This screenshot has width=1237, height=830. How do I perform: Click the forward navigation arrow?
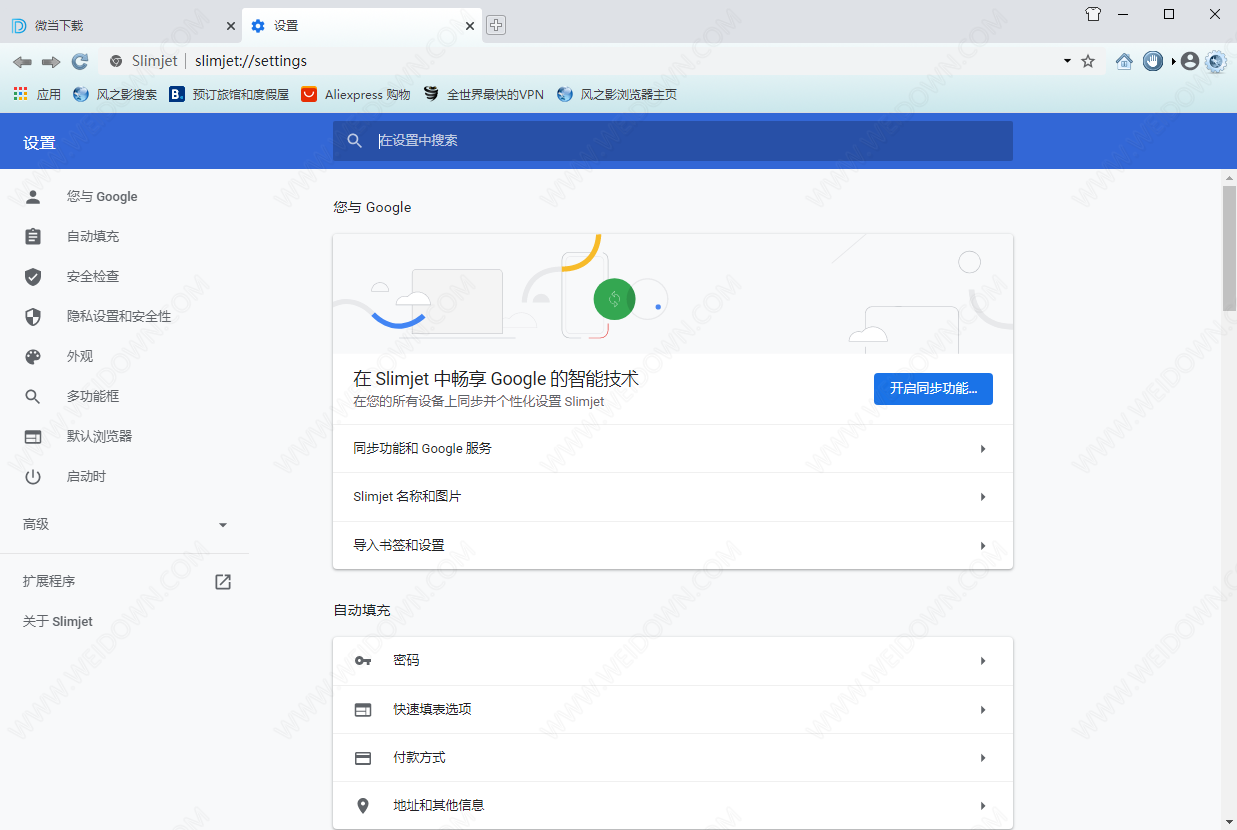click(x=51, y=62)
